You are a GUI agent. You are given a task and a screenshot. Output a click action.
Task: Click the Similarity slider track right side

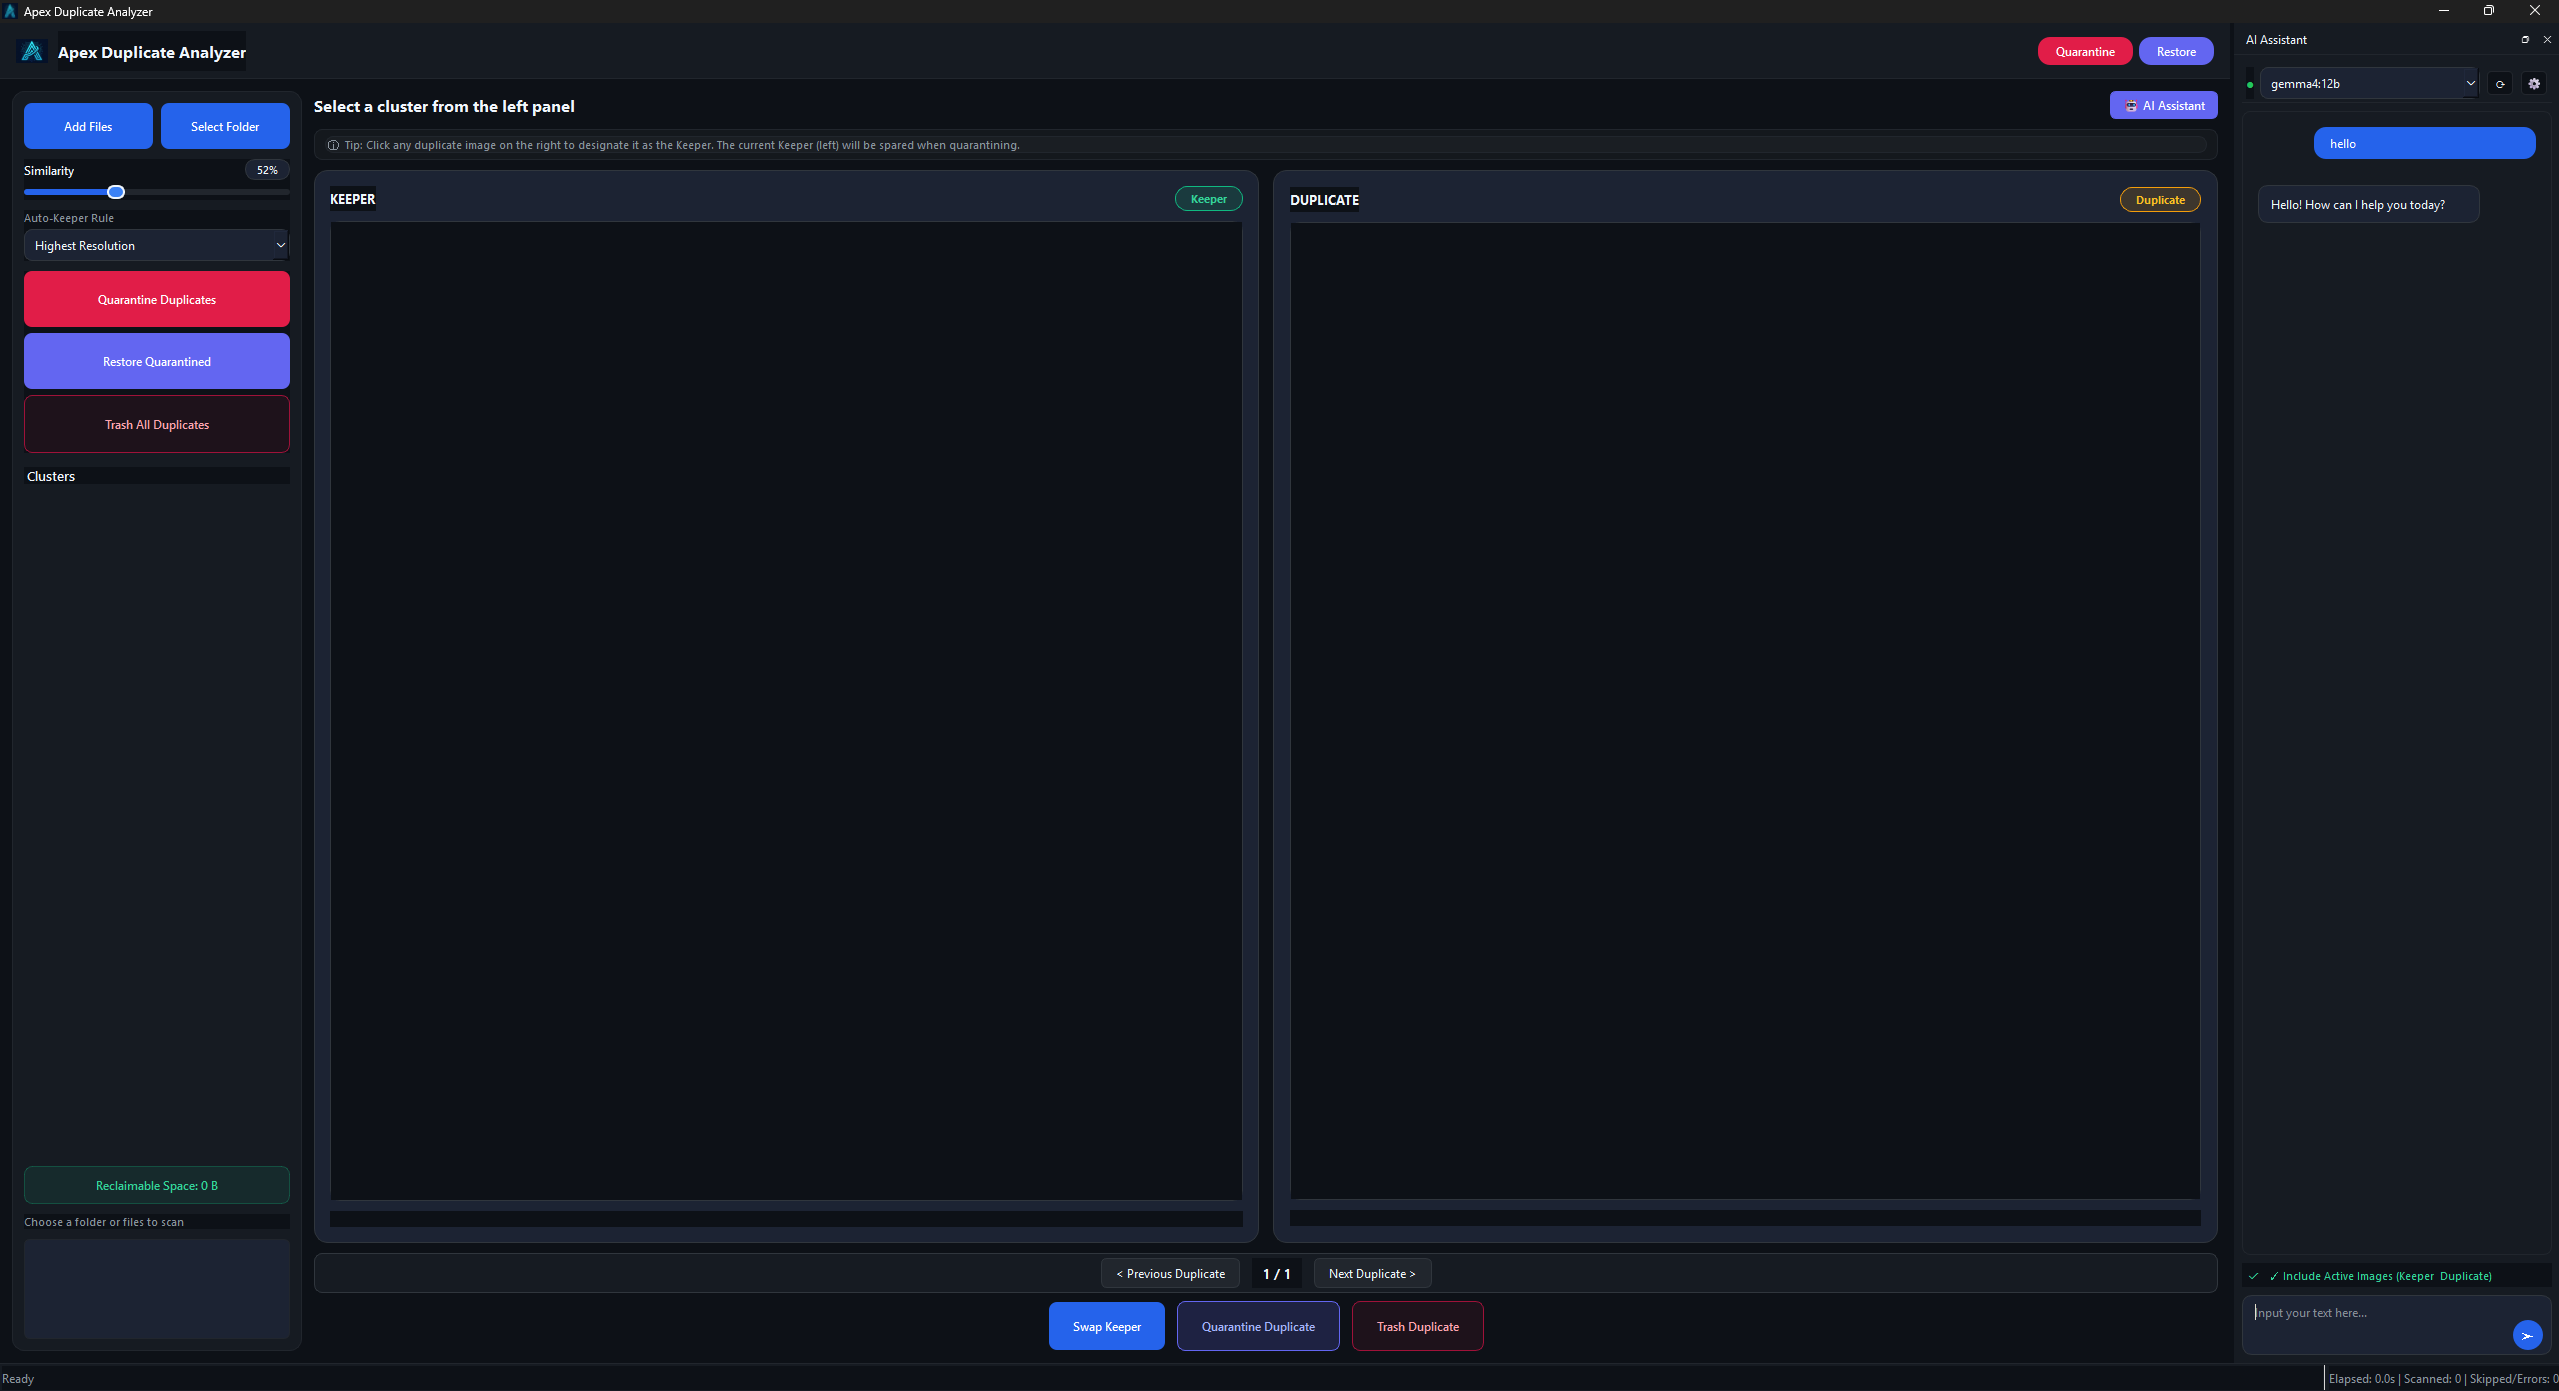[207, 192]
